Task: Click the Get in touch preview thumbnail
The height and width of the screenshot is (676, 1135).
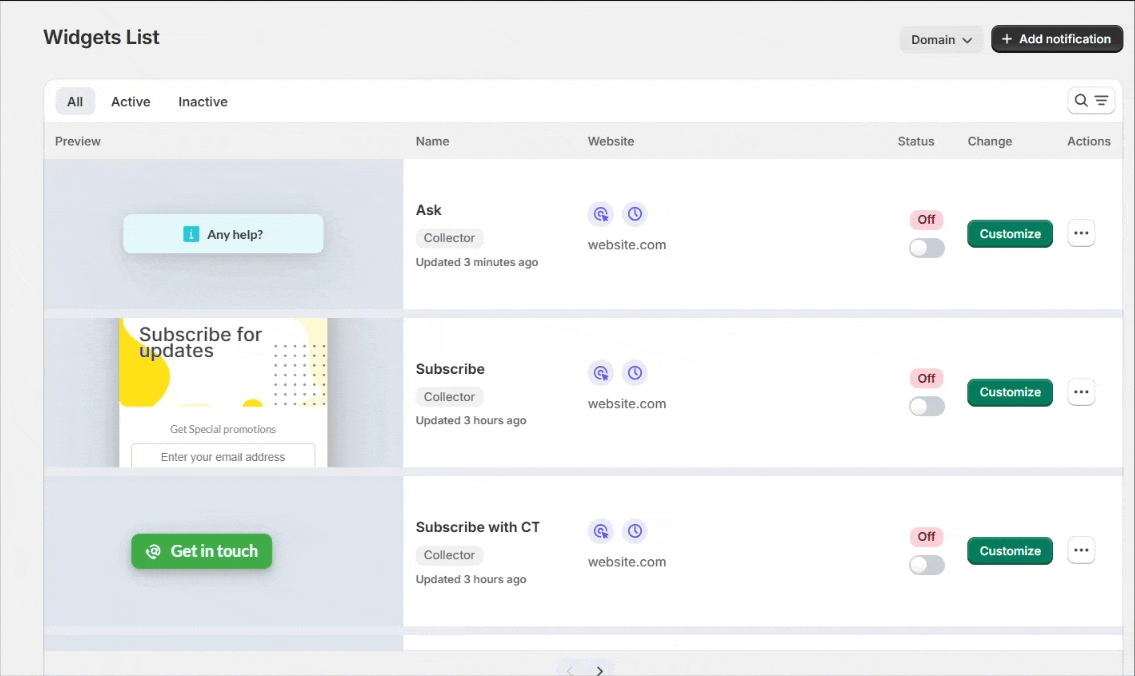Action: coord(201,551)
